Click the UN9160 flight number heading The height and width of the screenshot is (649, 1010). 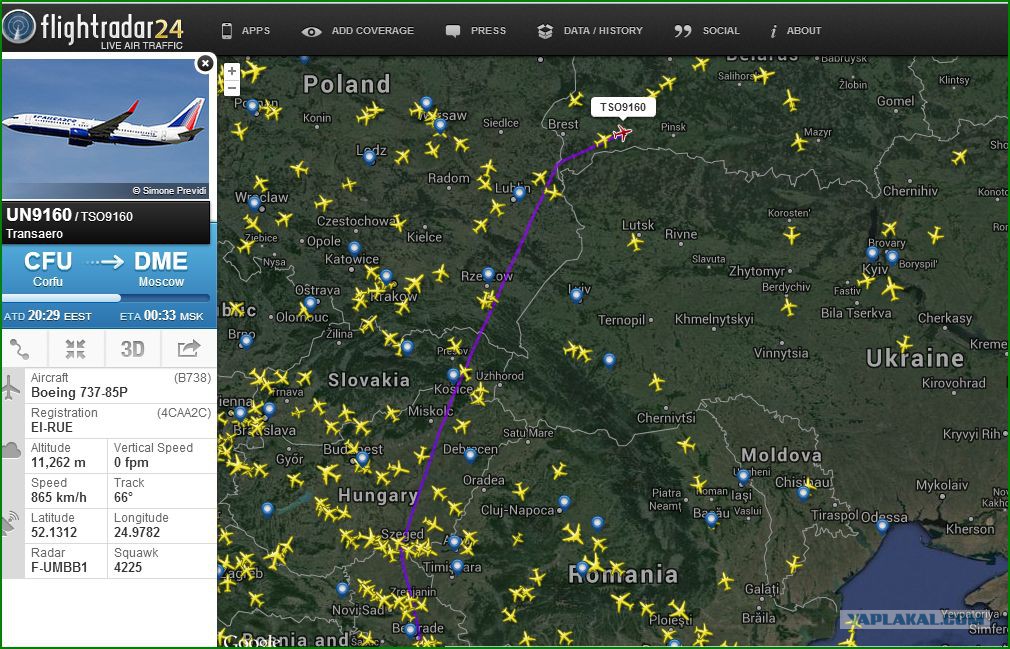click(39, 215)
